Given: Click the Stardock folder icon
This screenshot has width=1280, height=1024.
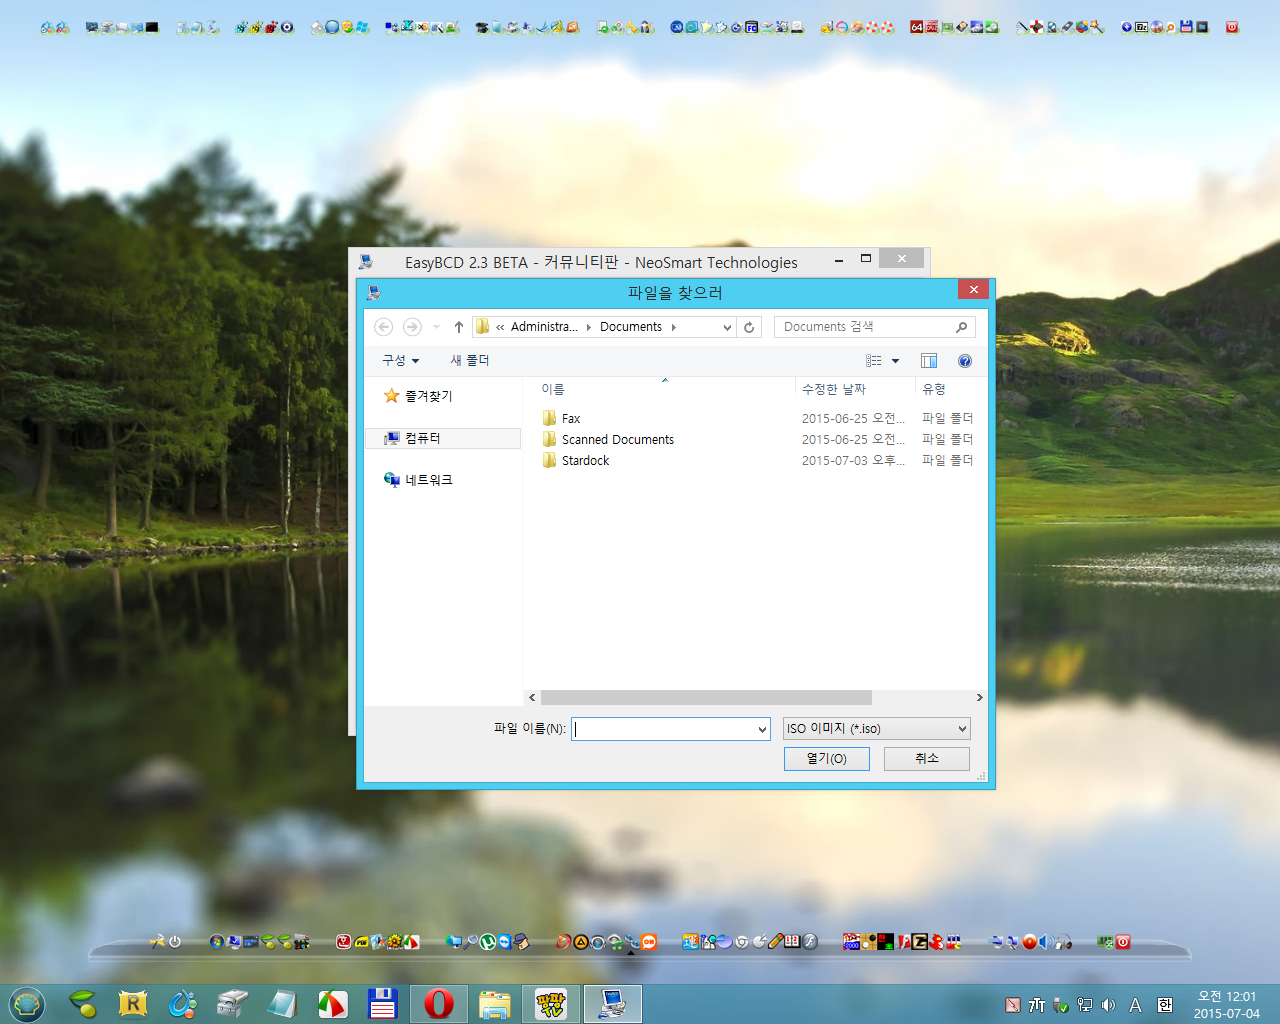Looking at the screenshot, I should [x=549, y=460].
